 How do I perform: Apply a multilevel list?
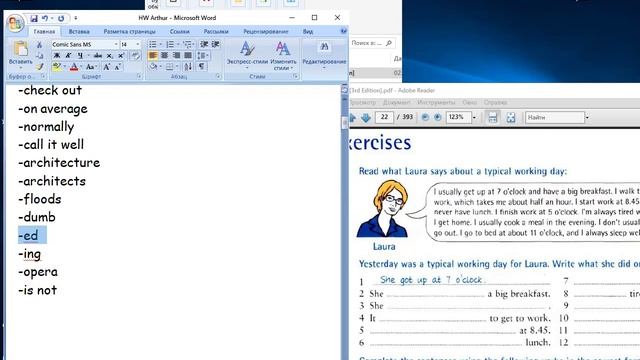point(187,44)
